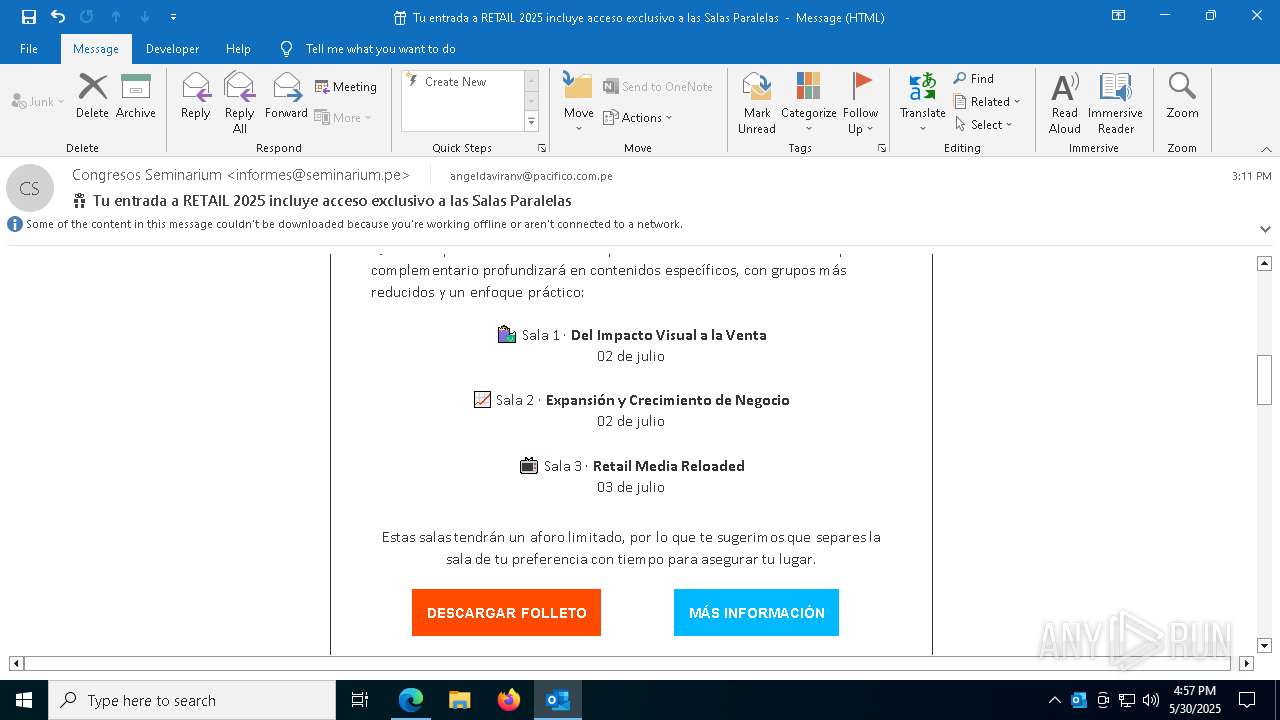Reply with a Meeting
Image resolution: width=1280 pixels, height=720 pixels.
[346, 87]
